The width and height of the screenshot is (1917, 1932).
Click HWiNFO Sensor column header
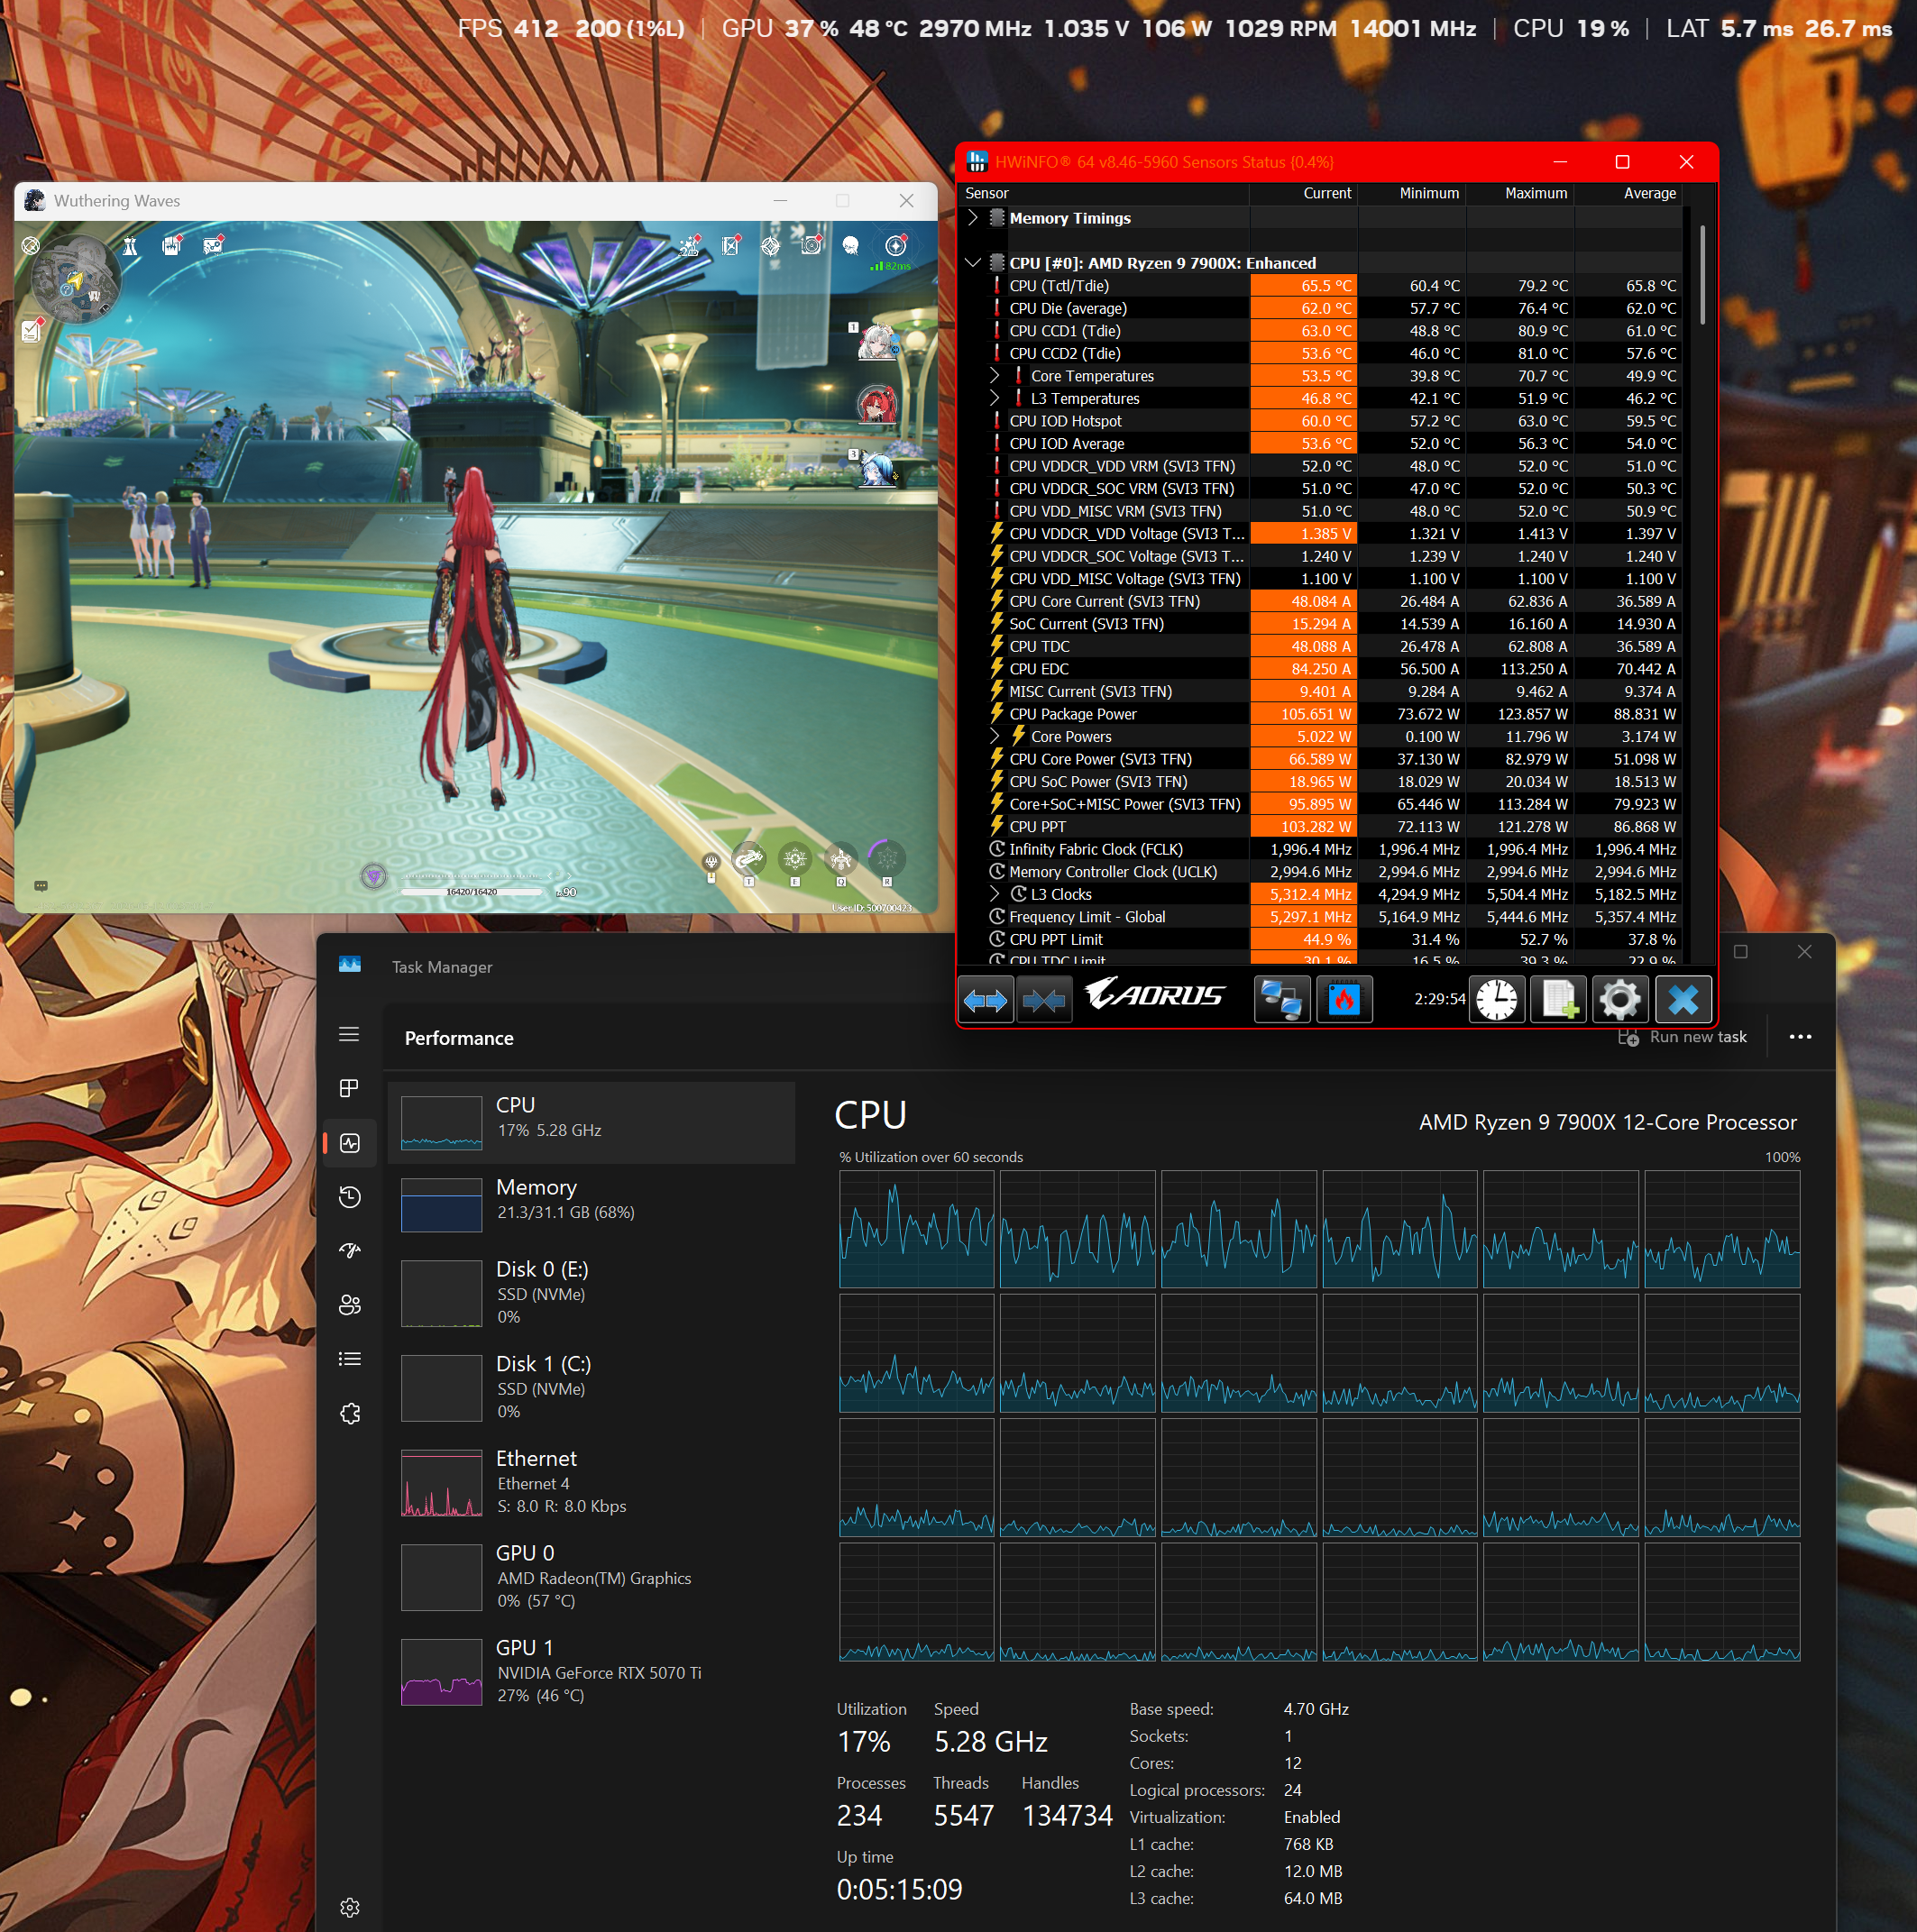1104,193
